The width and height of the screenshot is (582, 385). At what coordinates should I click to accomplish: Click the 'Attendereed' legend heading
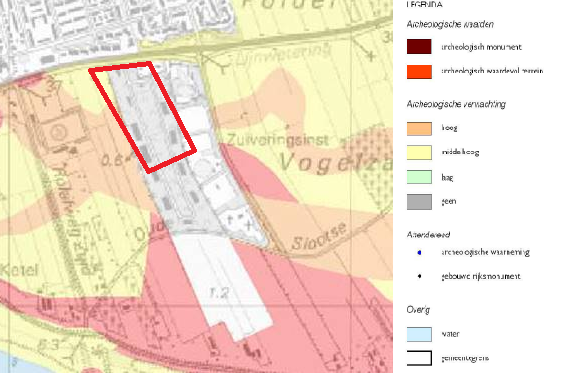(428, 235)
